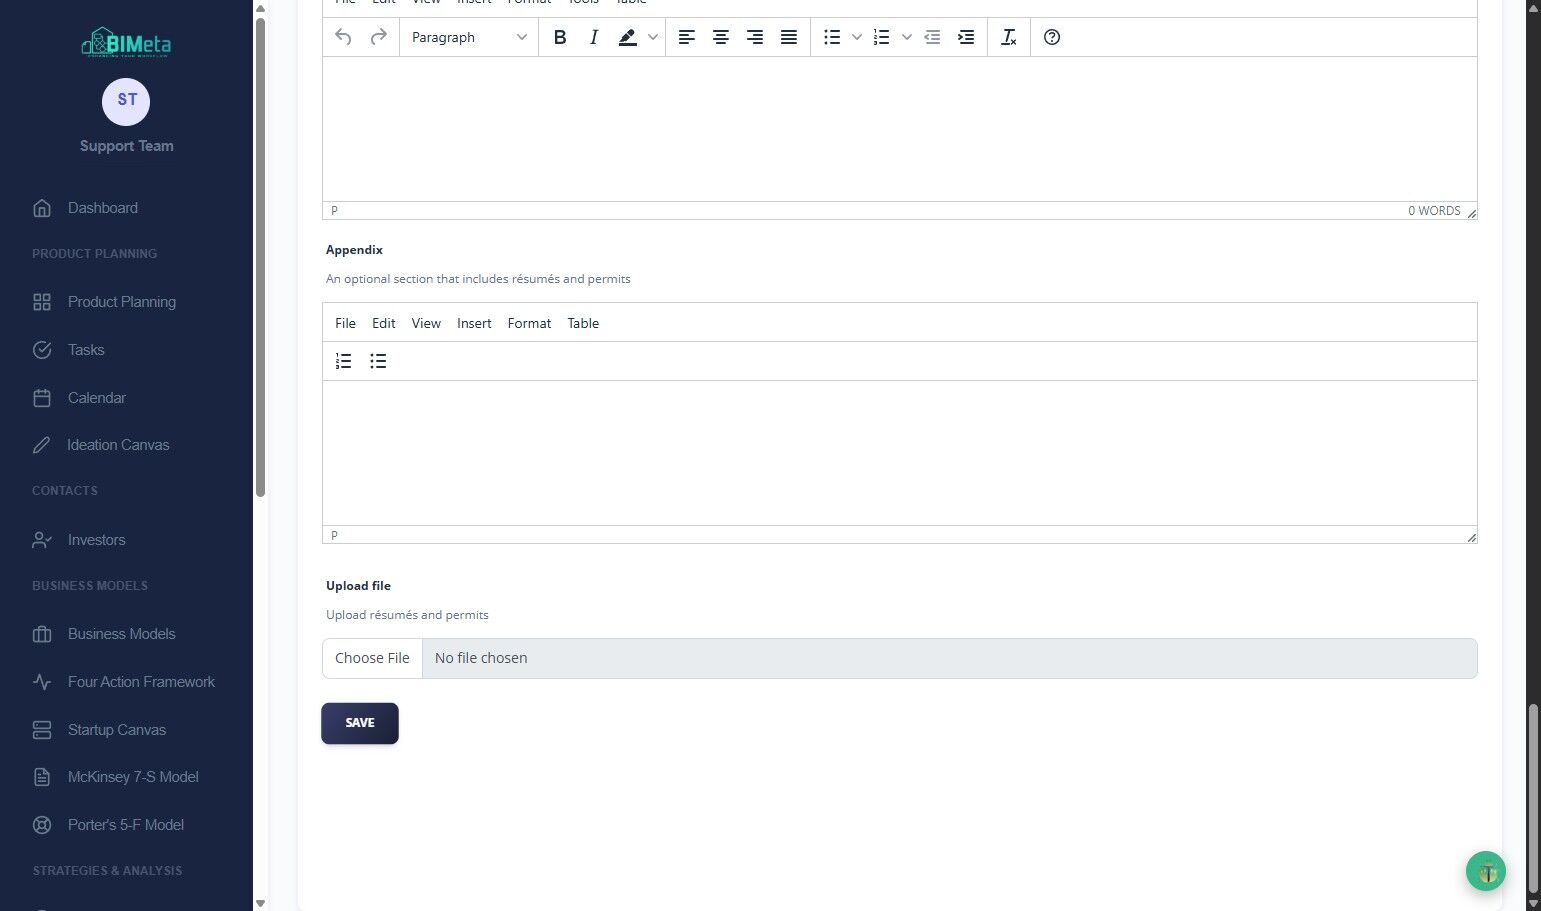Open the McKinsey 7-S Model page

pyautogui.click(x=133, y=777)
